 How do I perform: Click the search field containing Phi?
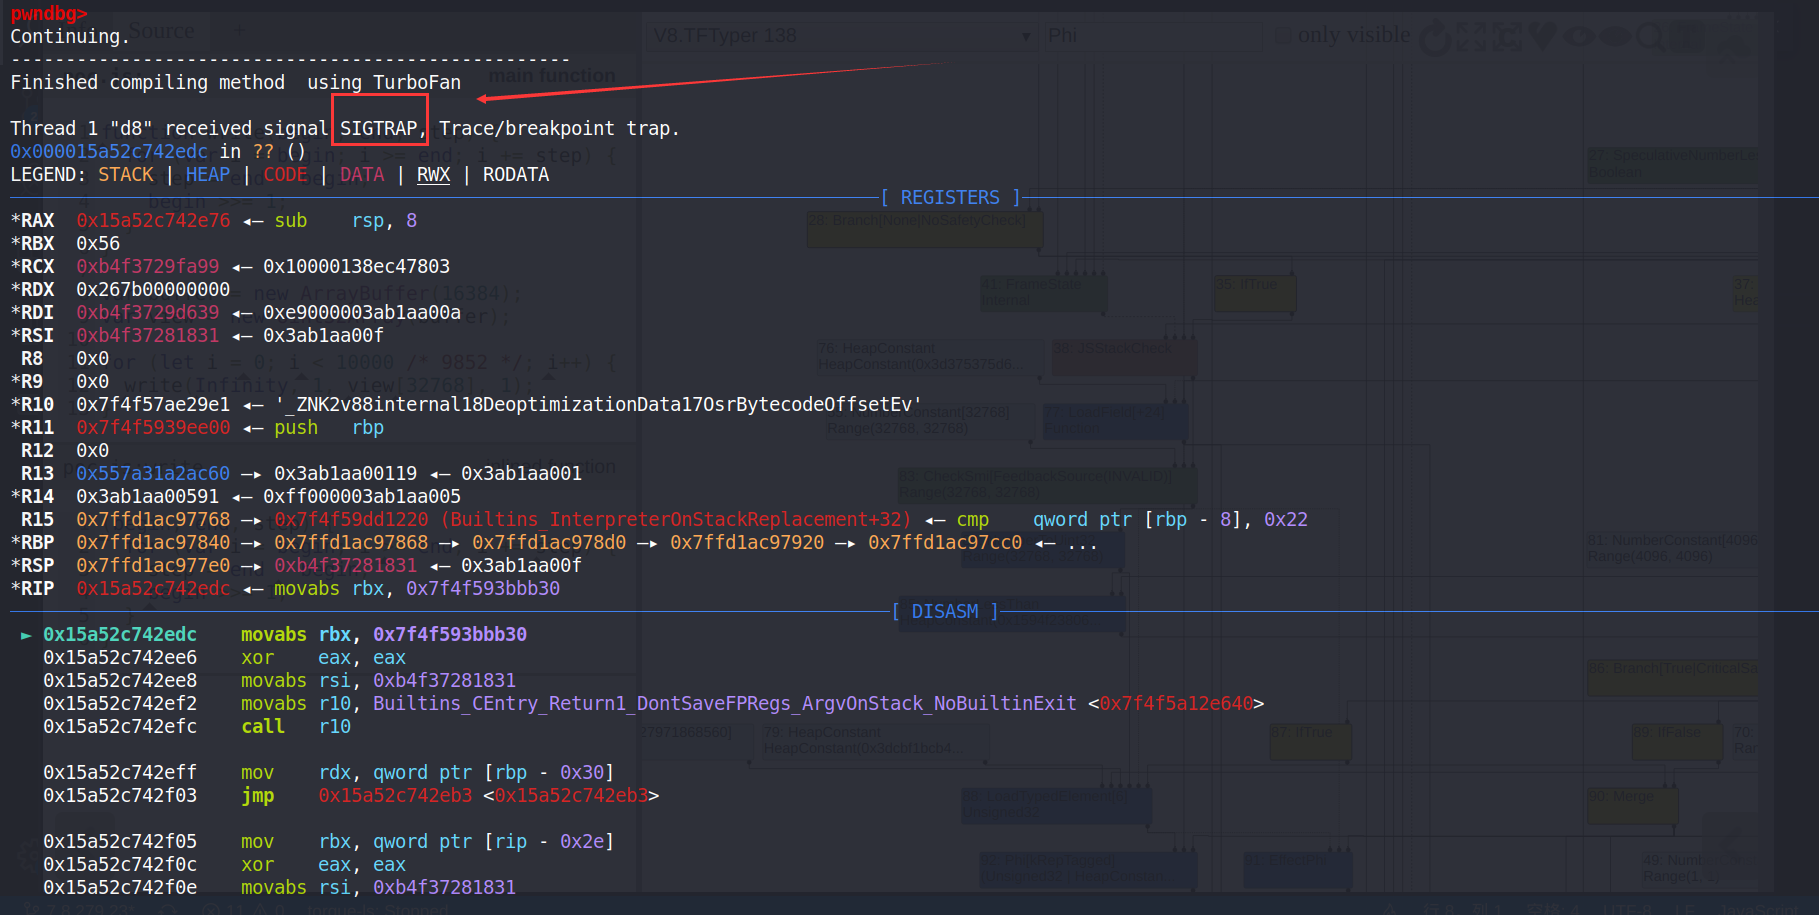(x=1150, y=36)
